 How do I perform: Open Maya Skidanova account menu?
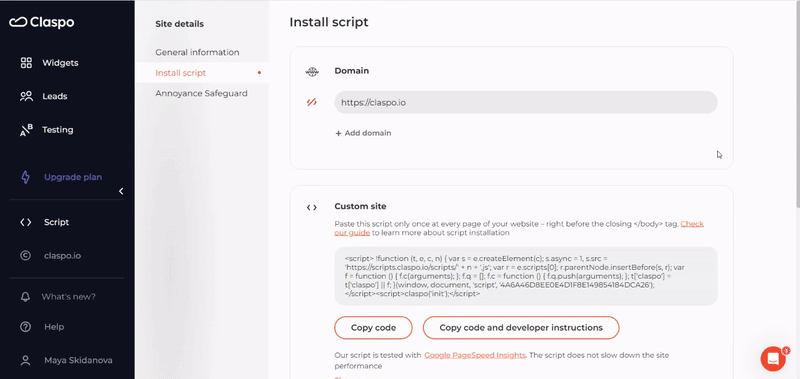click(78, 360)
